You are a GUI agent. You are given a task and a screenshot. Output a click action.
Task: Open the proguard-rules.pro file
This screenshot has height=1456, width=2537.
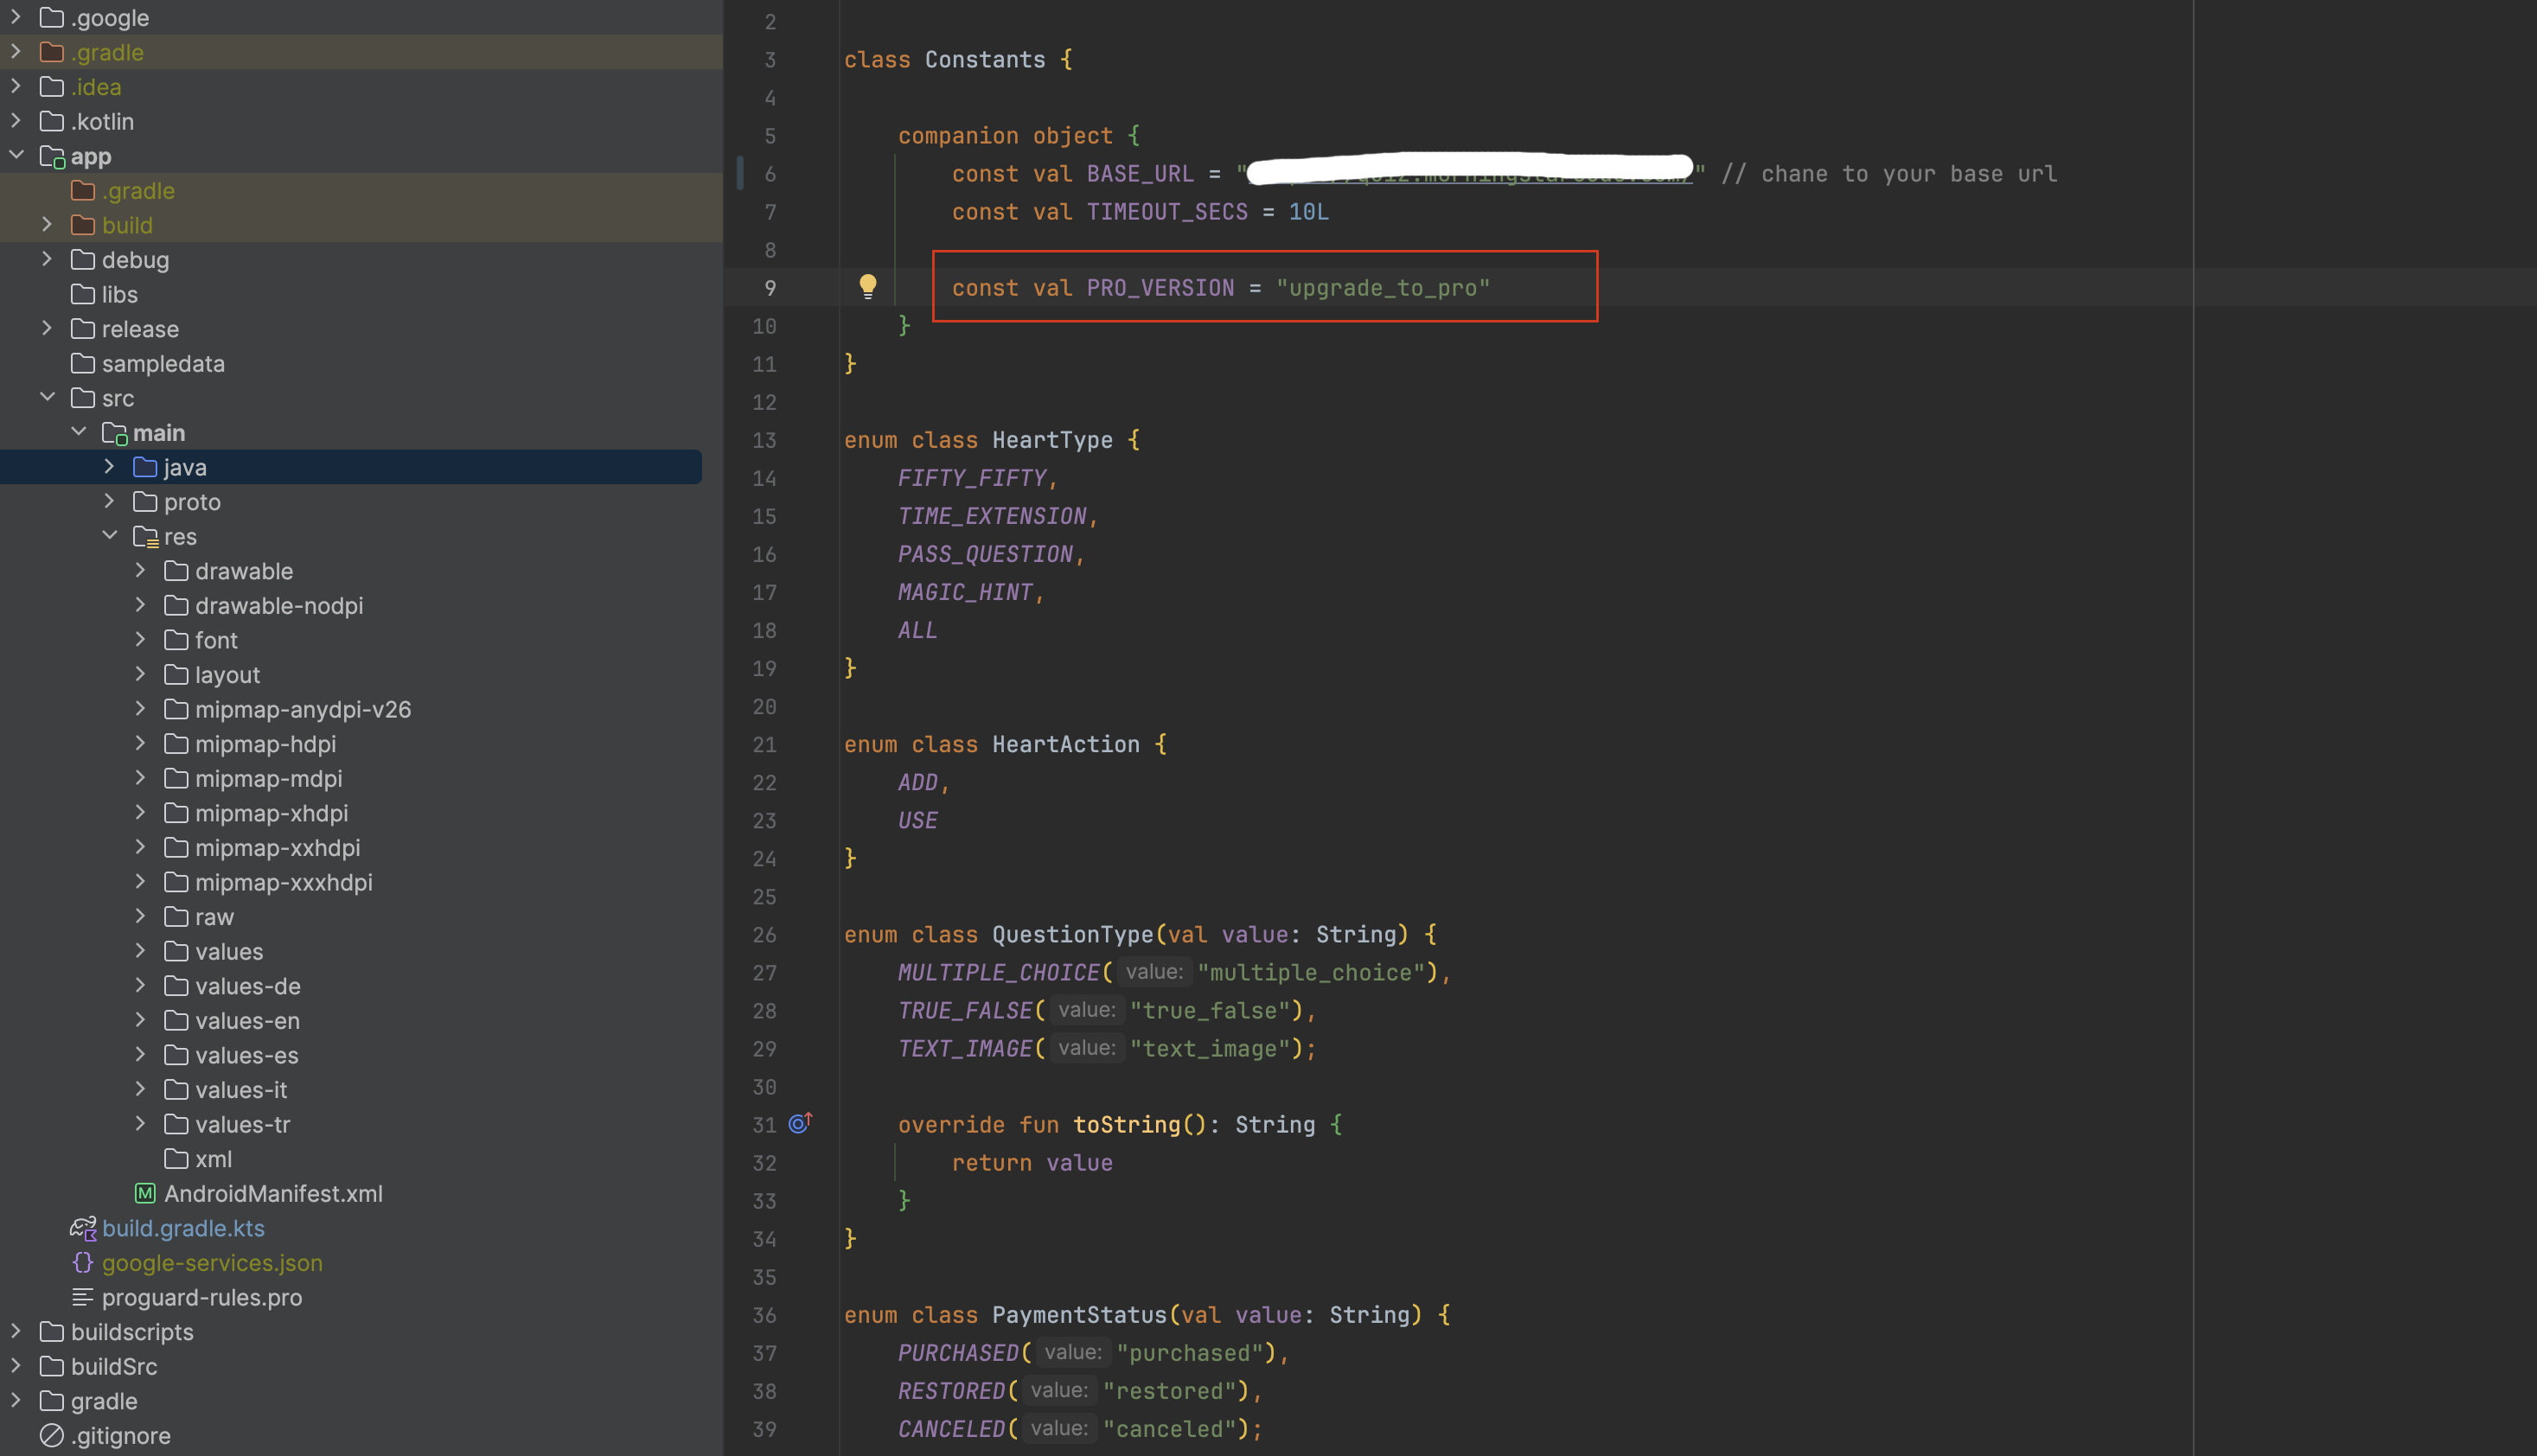(x=202, y=1297)
